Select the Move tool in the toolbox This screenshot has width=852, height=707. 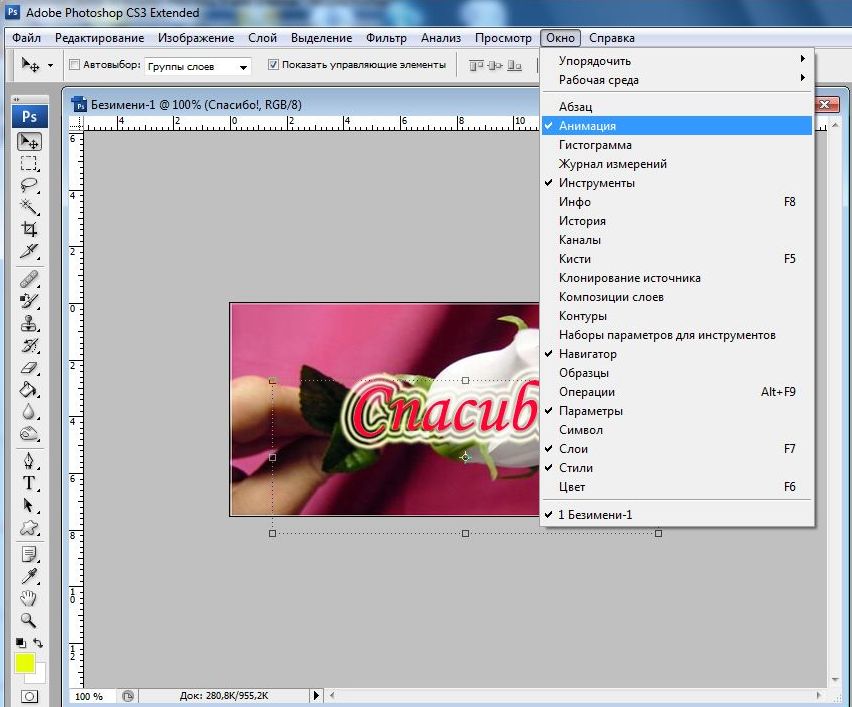29,142
